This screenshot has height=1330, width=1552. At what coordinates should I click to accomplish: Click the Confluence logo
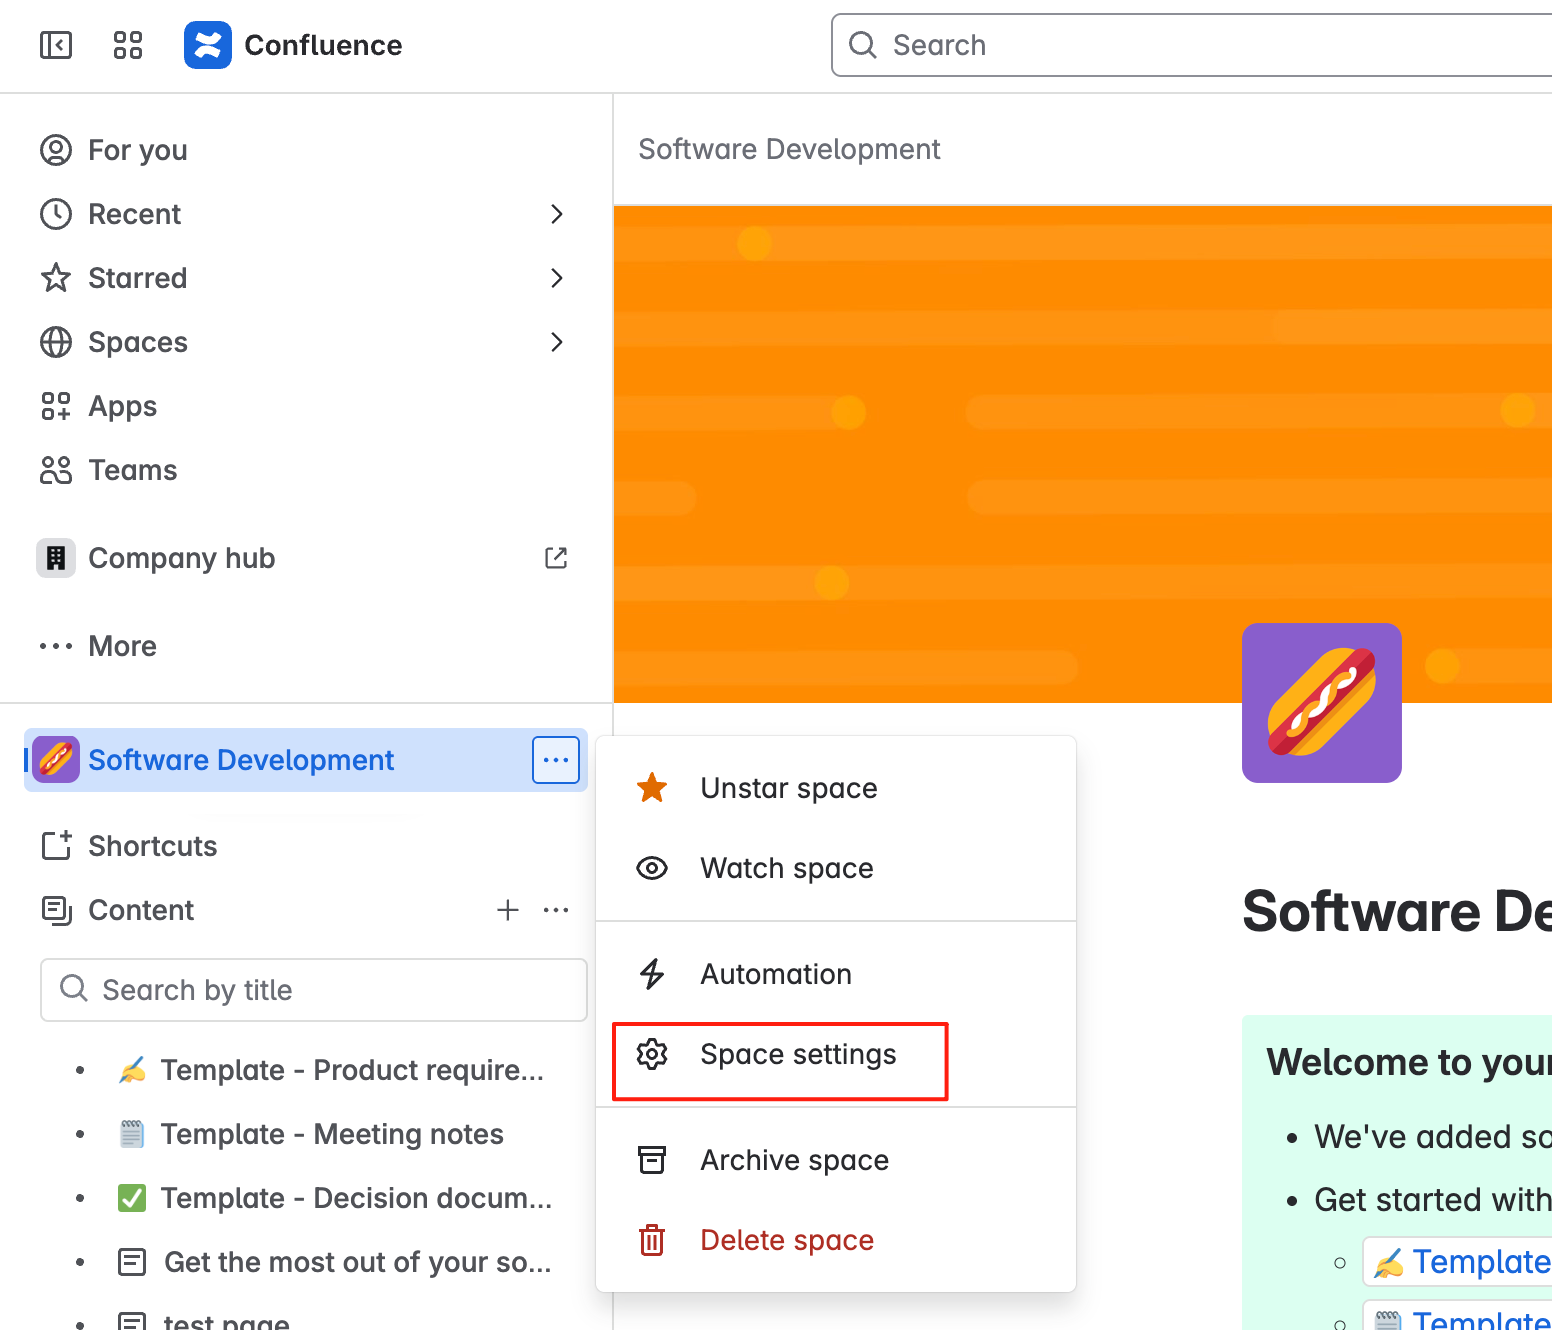click(x=293, y=45)
